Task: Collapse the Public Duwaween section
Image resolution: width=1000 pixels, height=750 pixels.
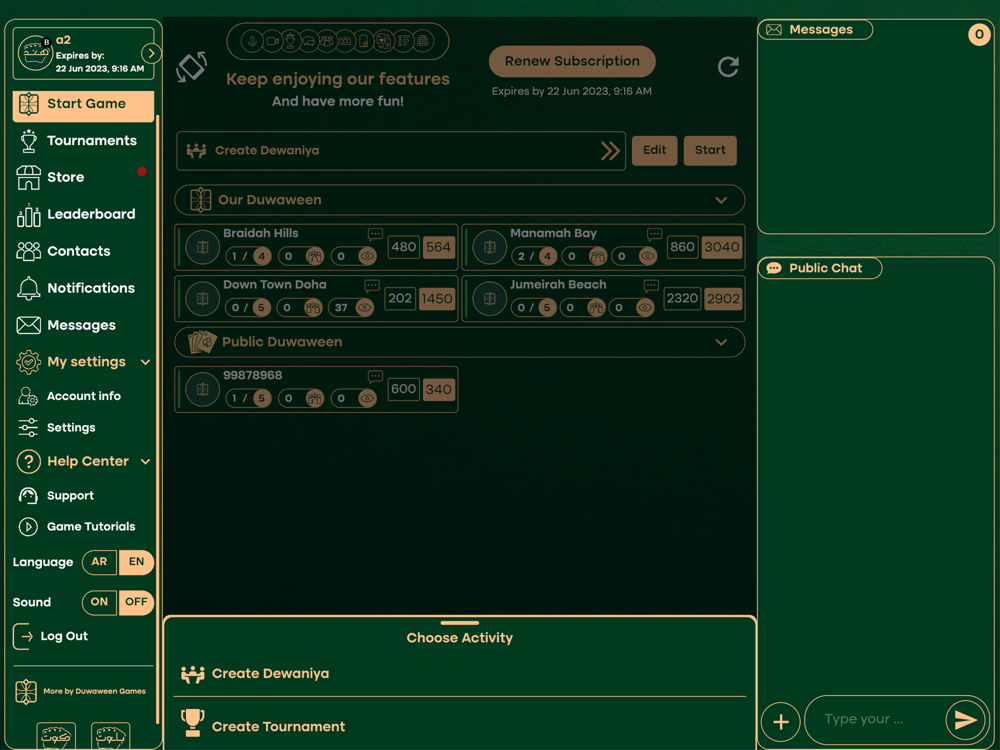Action: (x=721, y=342)
